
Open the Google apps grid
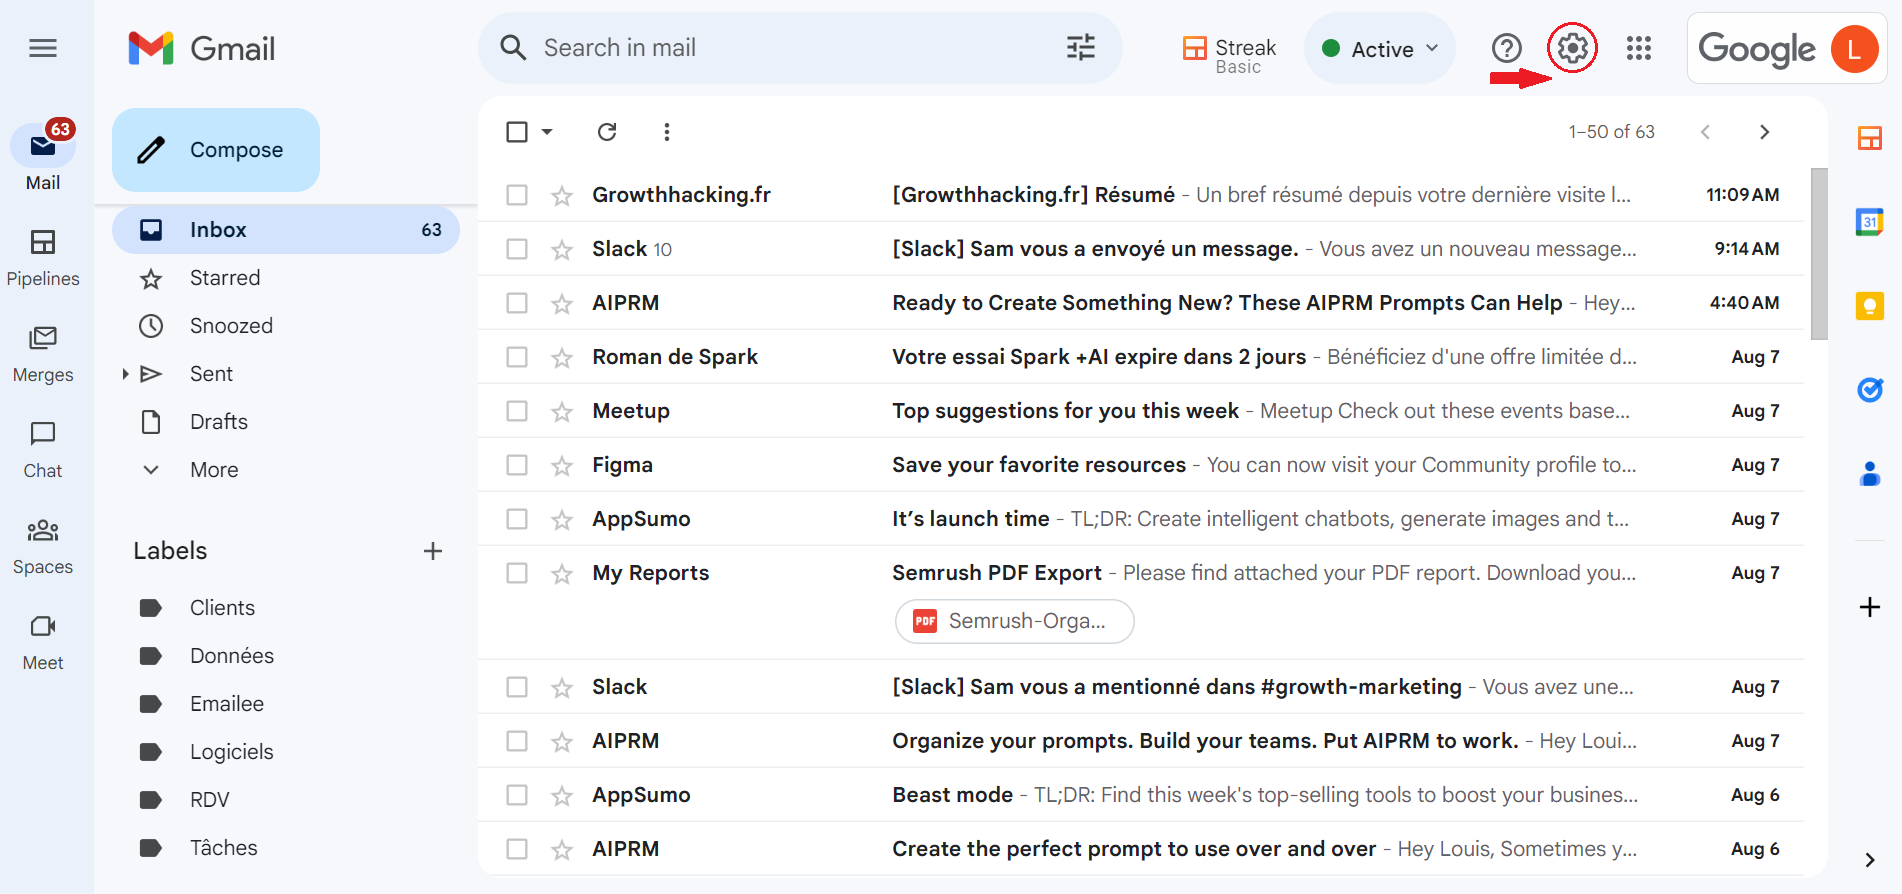pyautogui.click(x=1638, y=48)
